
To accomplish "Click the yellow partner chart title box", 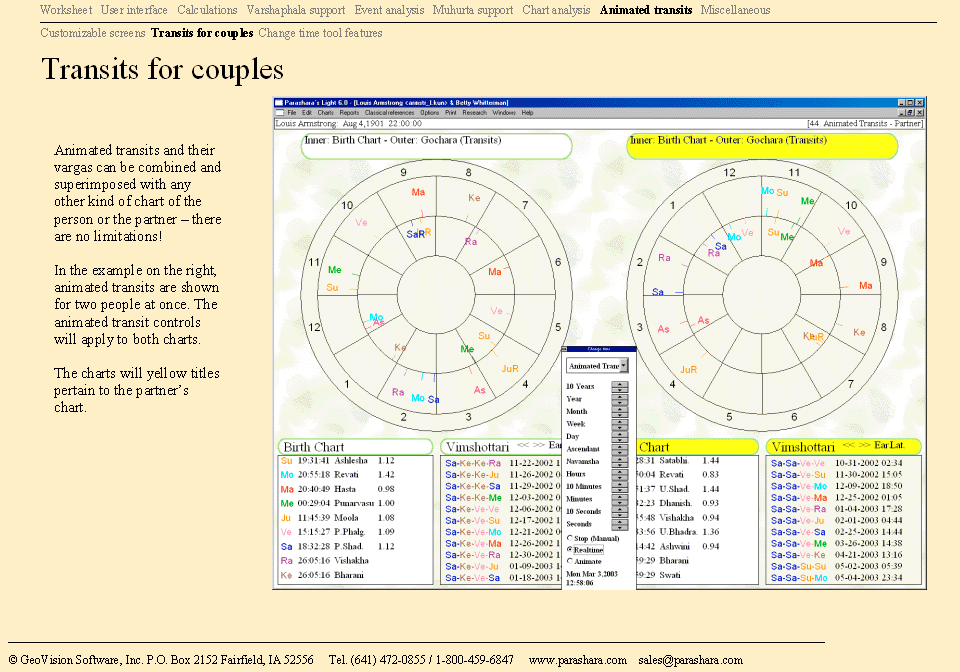I will point(762,146).
